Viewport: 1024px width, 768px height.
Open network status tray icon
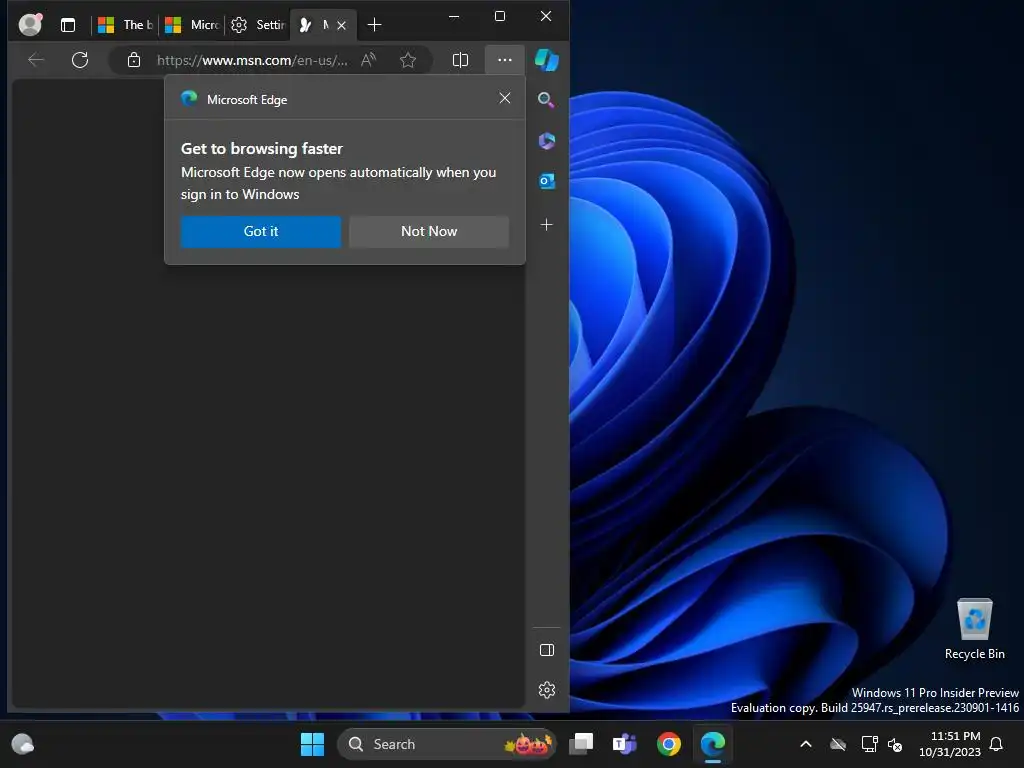pyautogui.click(x=869, y=744)
